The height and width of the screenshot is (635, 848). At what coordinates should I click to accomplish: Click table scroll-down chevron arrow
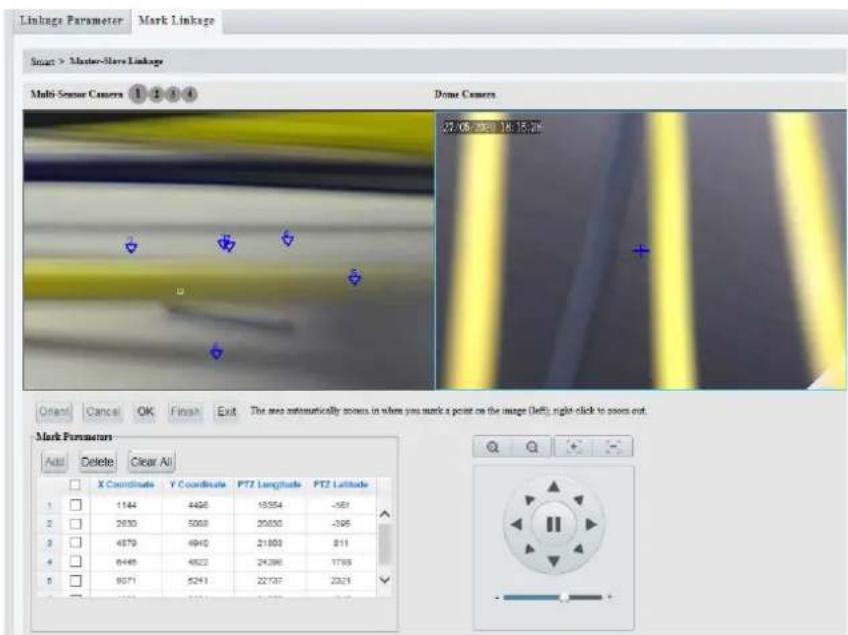[385, 580]
